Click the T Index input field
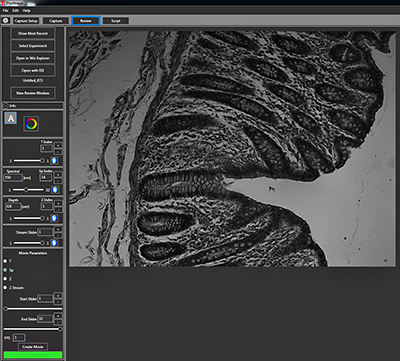The height and width of the screenshot is (361, 400). coord(47,148)
